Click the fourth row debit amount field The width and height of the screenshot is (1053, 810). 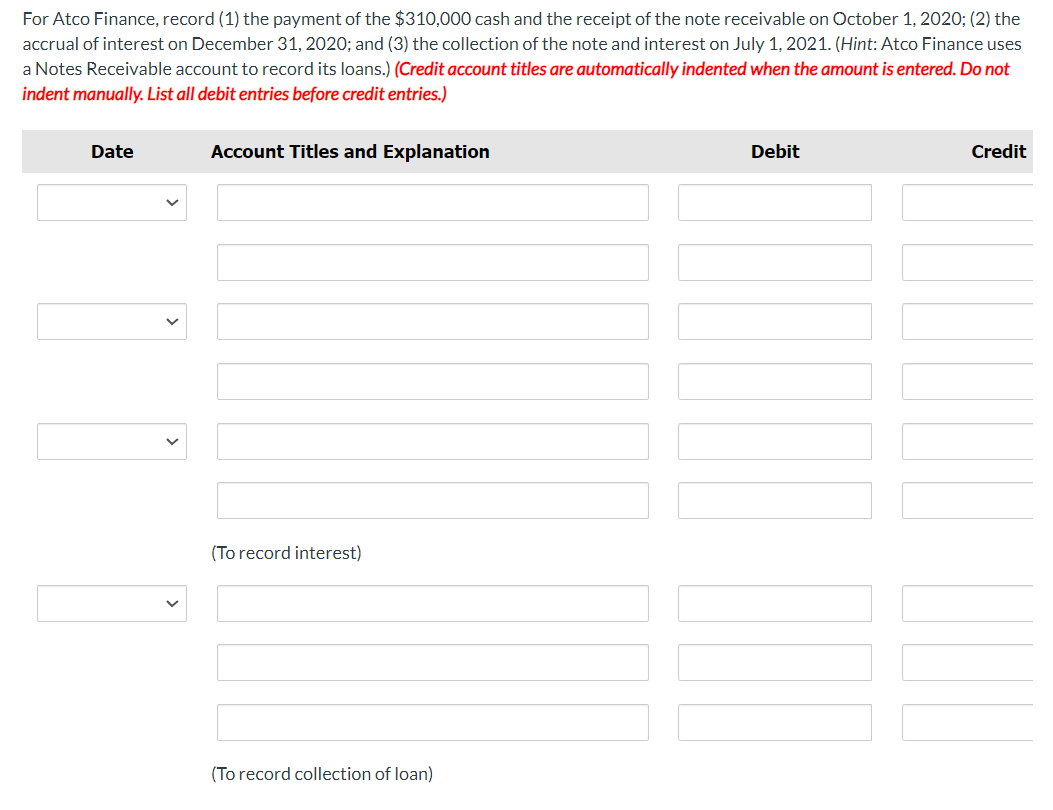(x=775, y=381)
